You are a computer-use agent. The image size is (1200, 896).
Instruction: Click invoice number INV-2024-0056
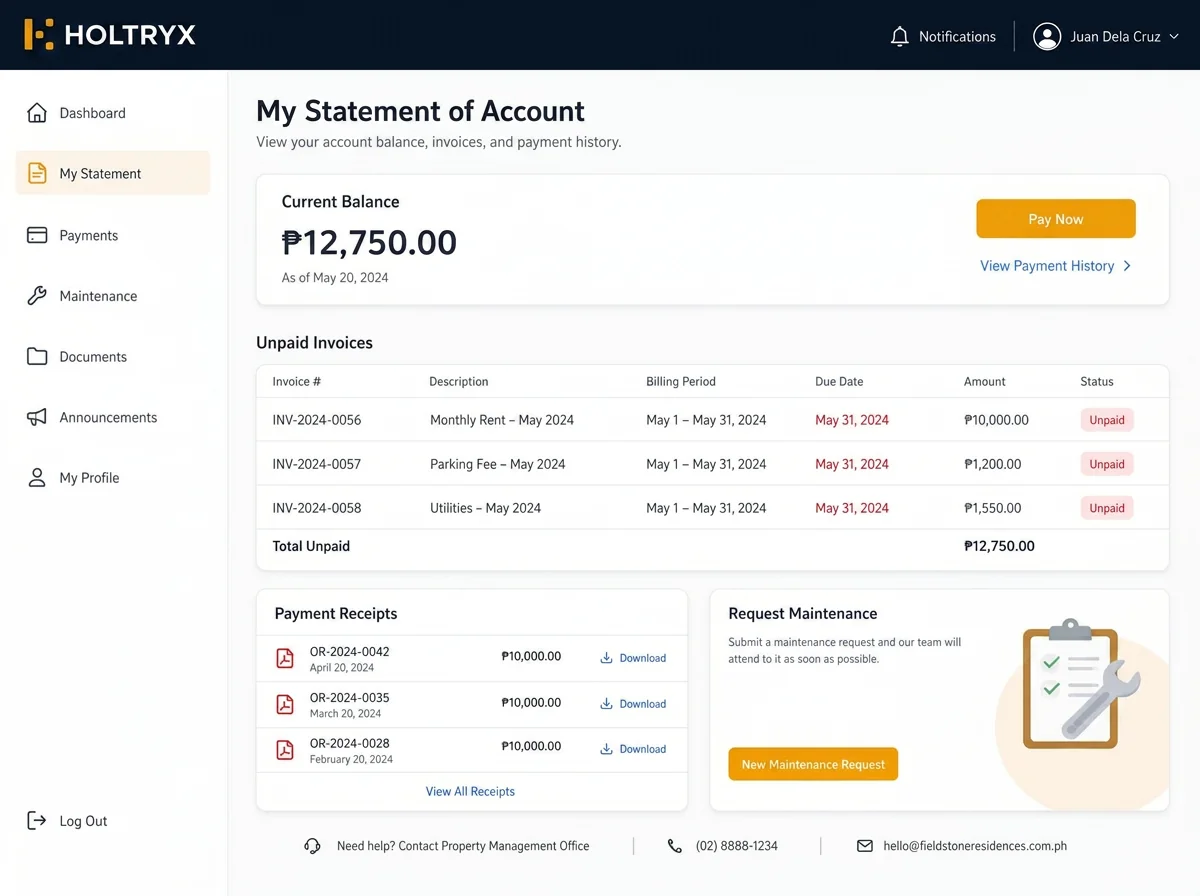point(317,420)
